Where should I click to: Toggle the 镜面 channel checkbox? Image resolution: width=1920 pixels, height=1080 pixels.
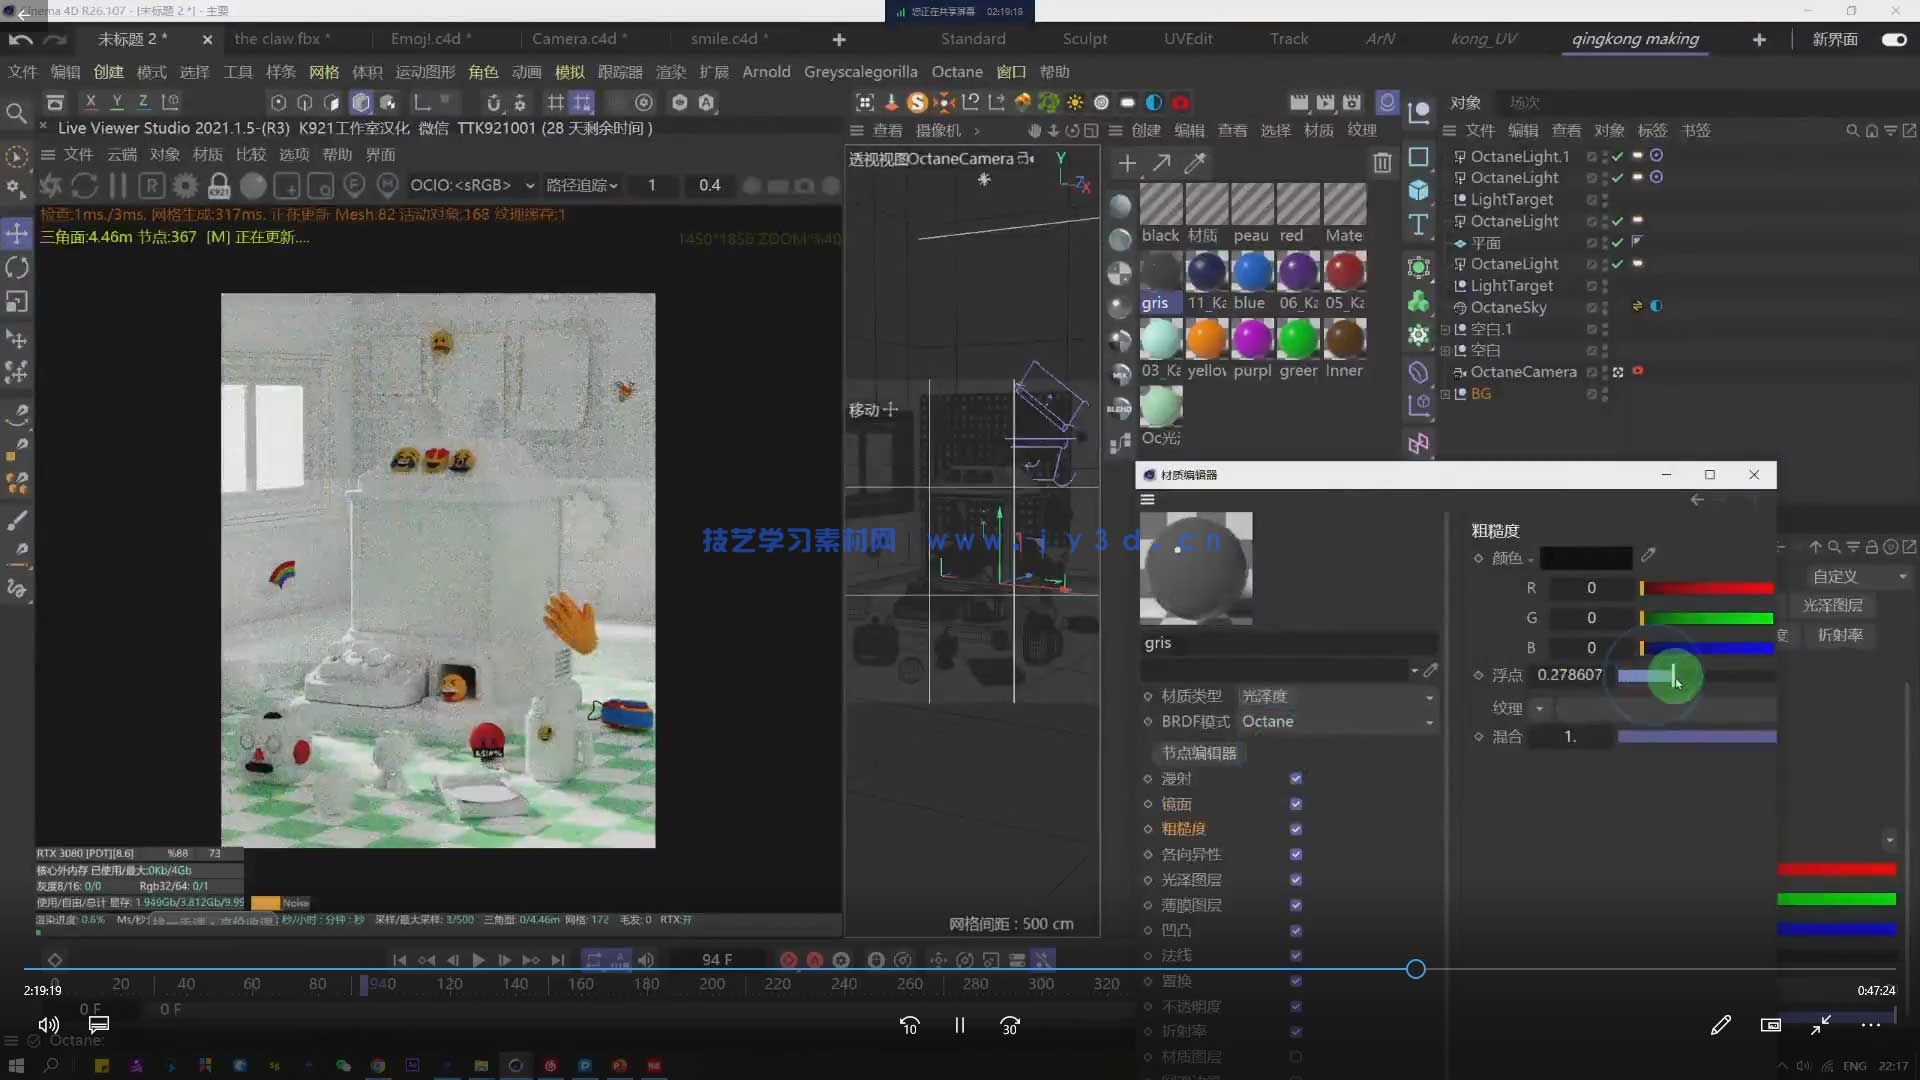point(1296,804)
